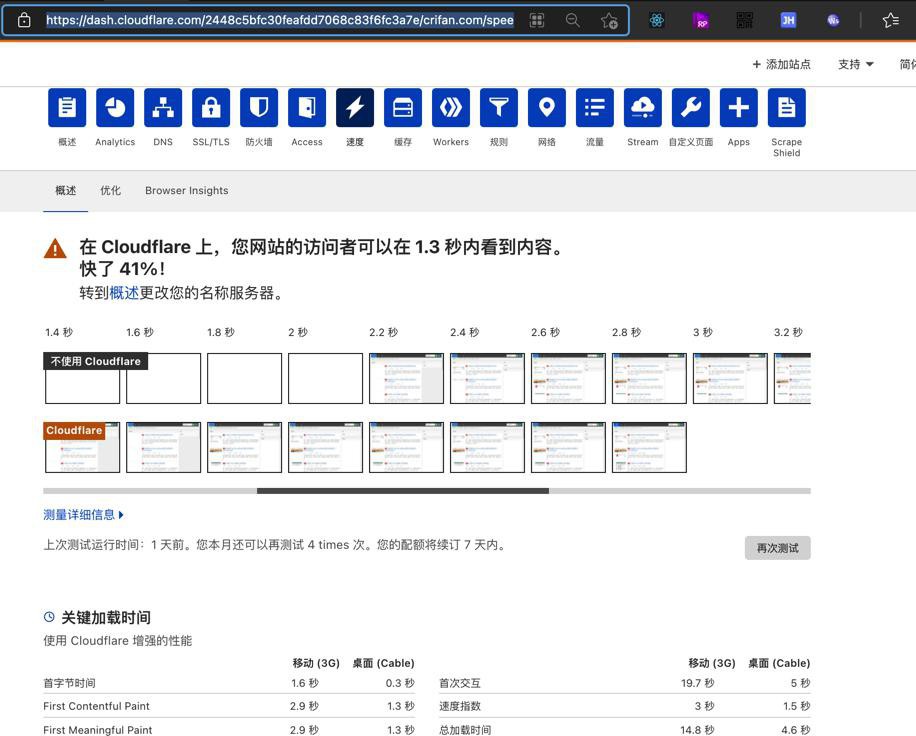Click the First Contentful Paint row label
The image size is (916, 736).
tap(96, 706)
